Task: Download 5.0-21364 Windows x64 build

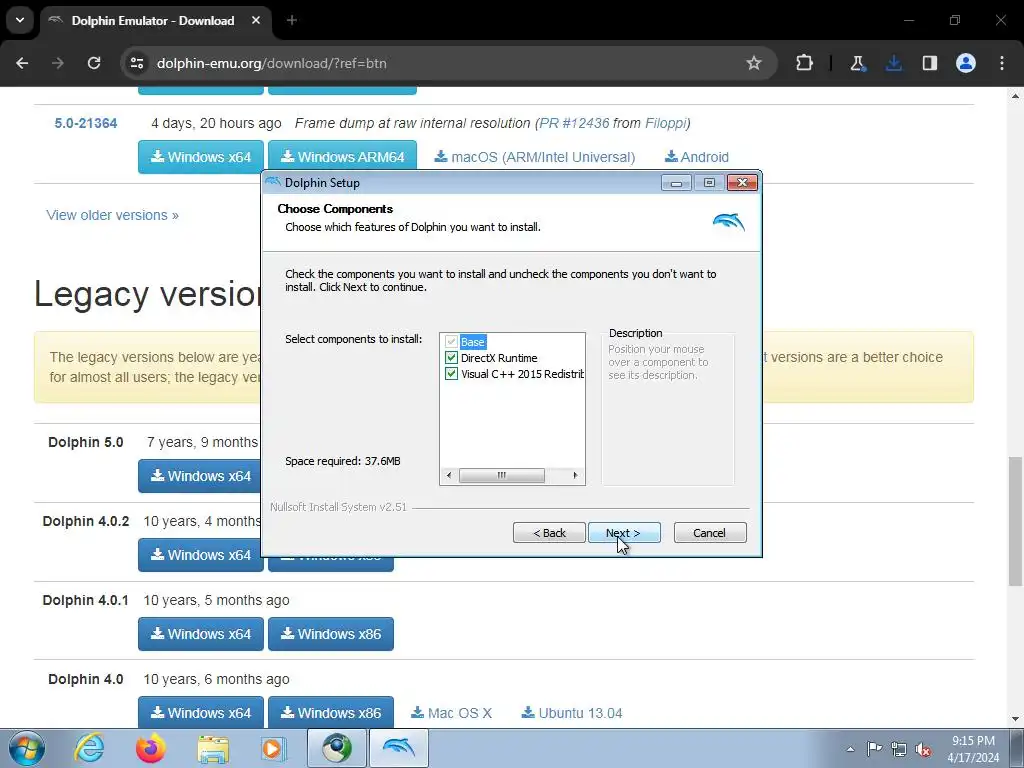Action: 200,157
